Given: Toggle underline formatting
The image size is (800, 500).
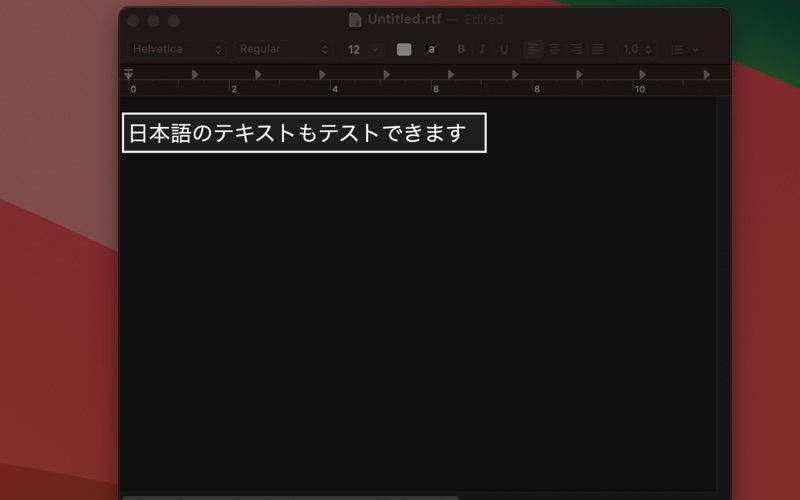Looking at the screenshot, I should pyautogui.click(x=504, y=49).
